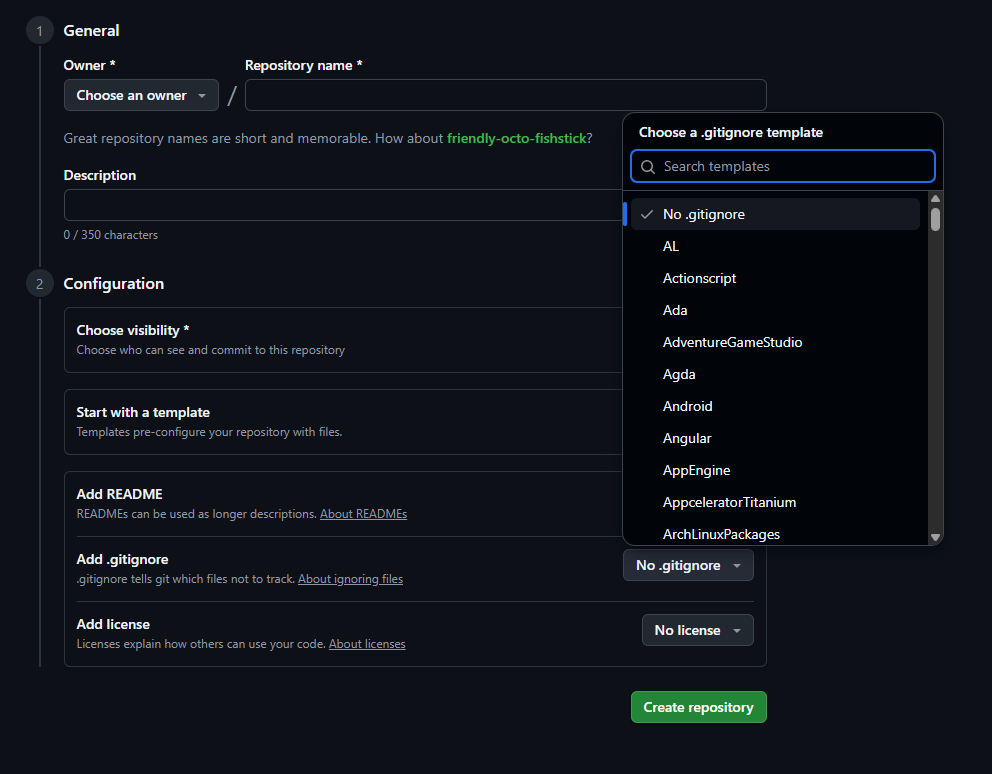Image resolution: width=992 pixels, height=774 pixels.
Task: Click the Add README label
Action: tap(120, 494)
